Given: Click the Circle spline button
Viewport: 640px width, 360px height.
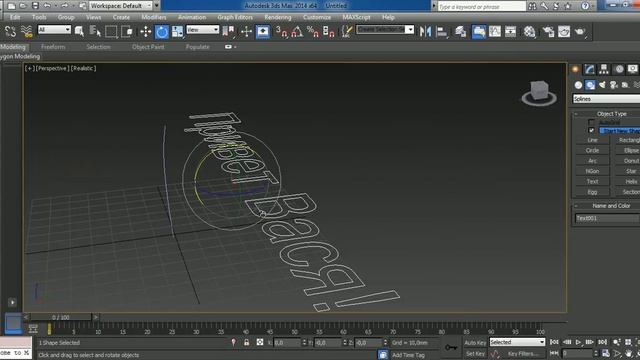Looking at the screenshot, I should [x=592, y=150].
